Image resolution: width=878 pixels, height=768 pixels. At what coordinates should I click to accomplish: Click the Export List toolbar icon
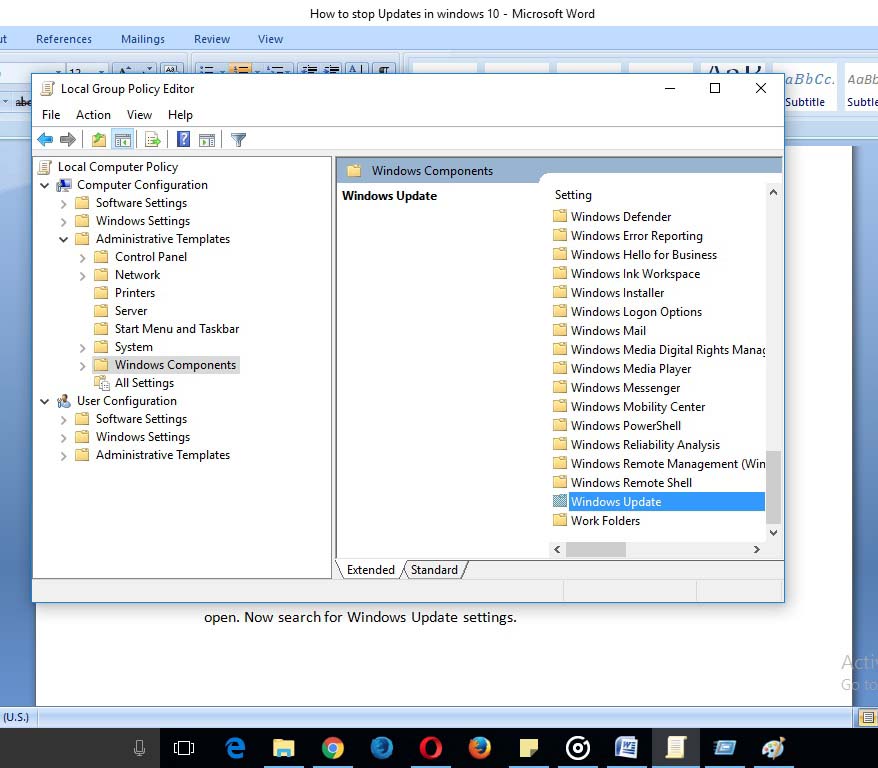[152, 139]
